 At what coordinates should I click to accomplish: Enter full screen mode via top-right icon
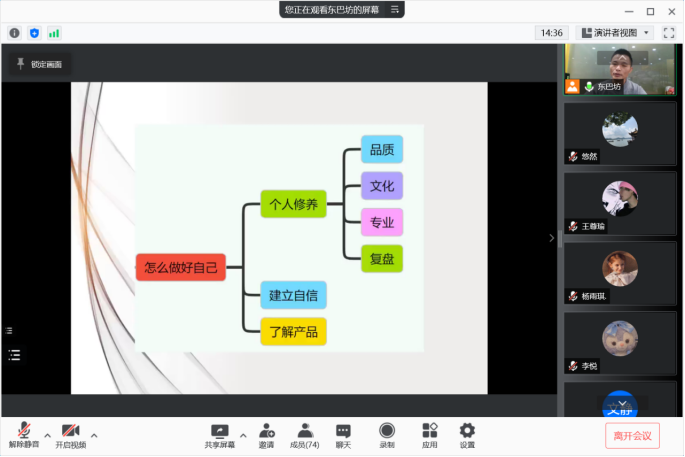[x=669, y=33]
